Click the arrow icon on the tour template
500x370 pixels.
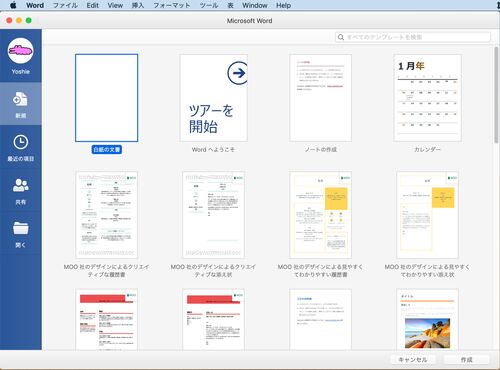pos(238,73)
